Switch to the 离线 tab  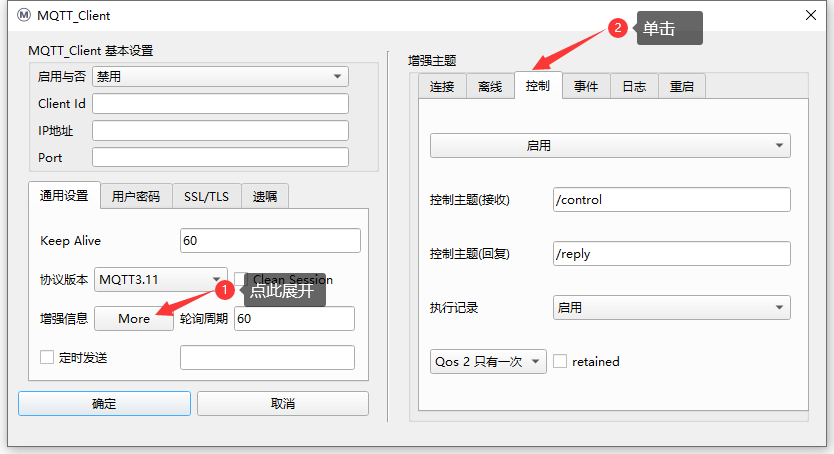(x=490, y=87)
